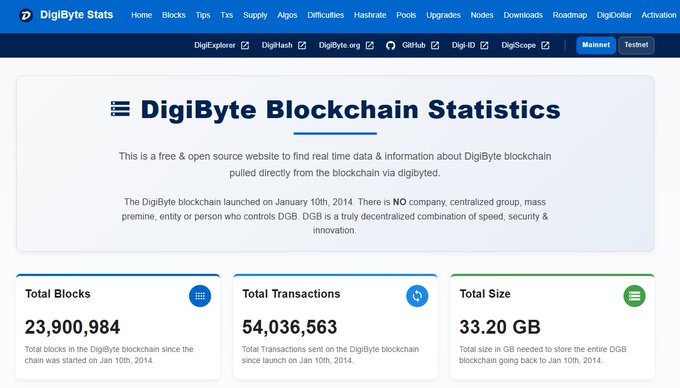Click the external-link icon beside DigiByte.org
The height and width of the screenshot is (388, 680).
click(x=369, y=45)
